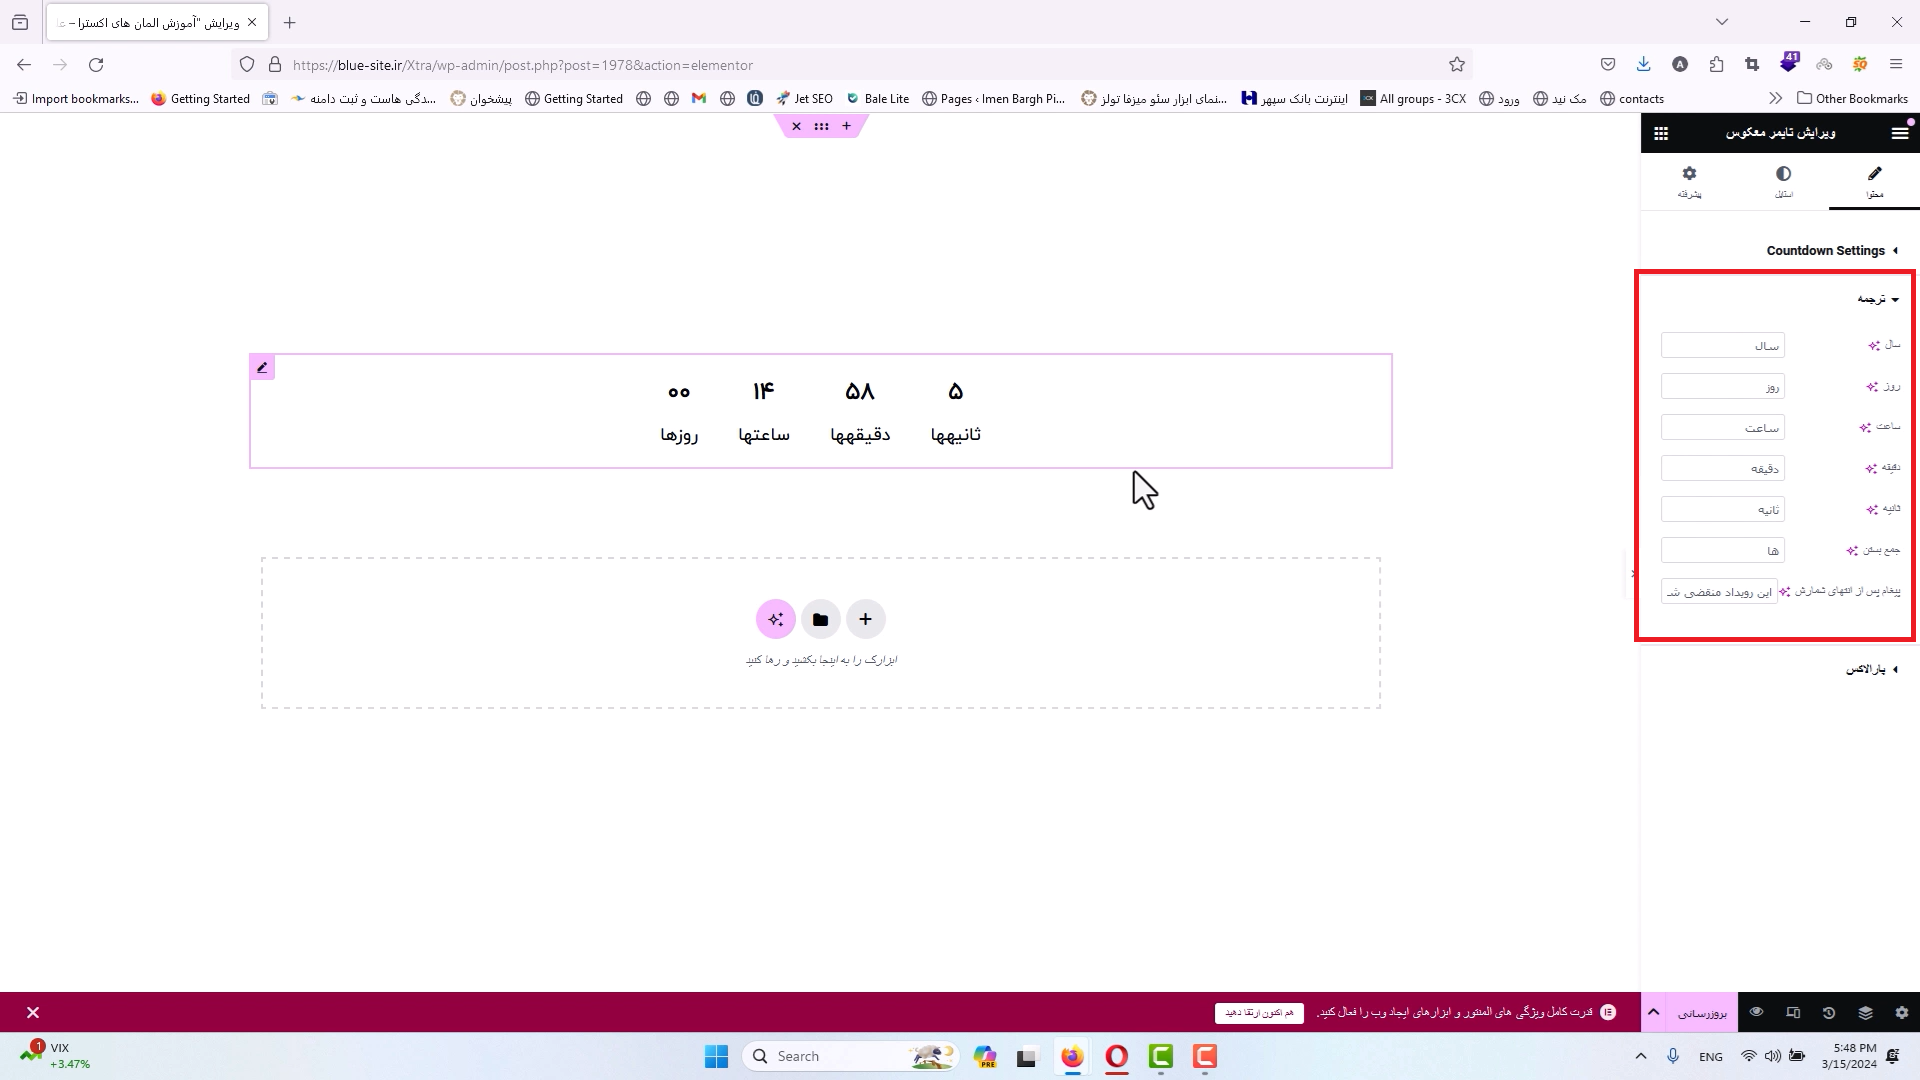
Task: Switch to the پیشرفته (Advanced) tab
Action: (1689, 182)
